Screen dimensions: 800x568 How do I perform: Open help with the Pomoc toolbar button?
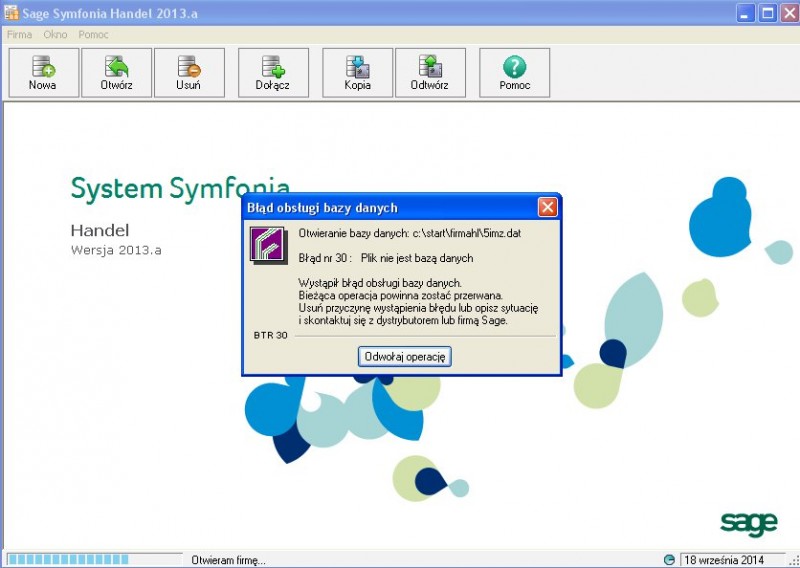point(514,73)
